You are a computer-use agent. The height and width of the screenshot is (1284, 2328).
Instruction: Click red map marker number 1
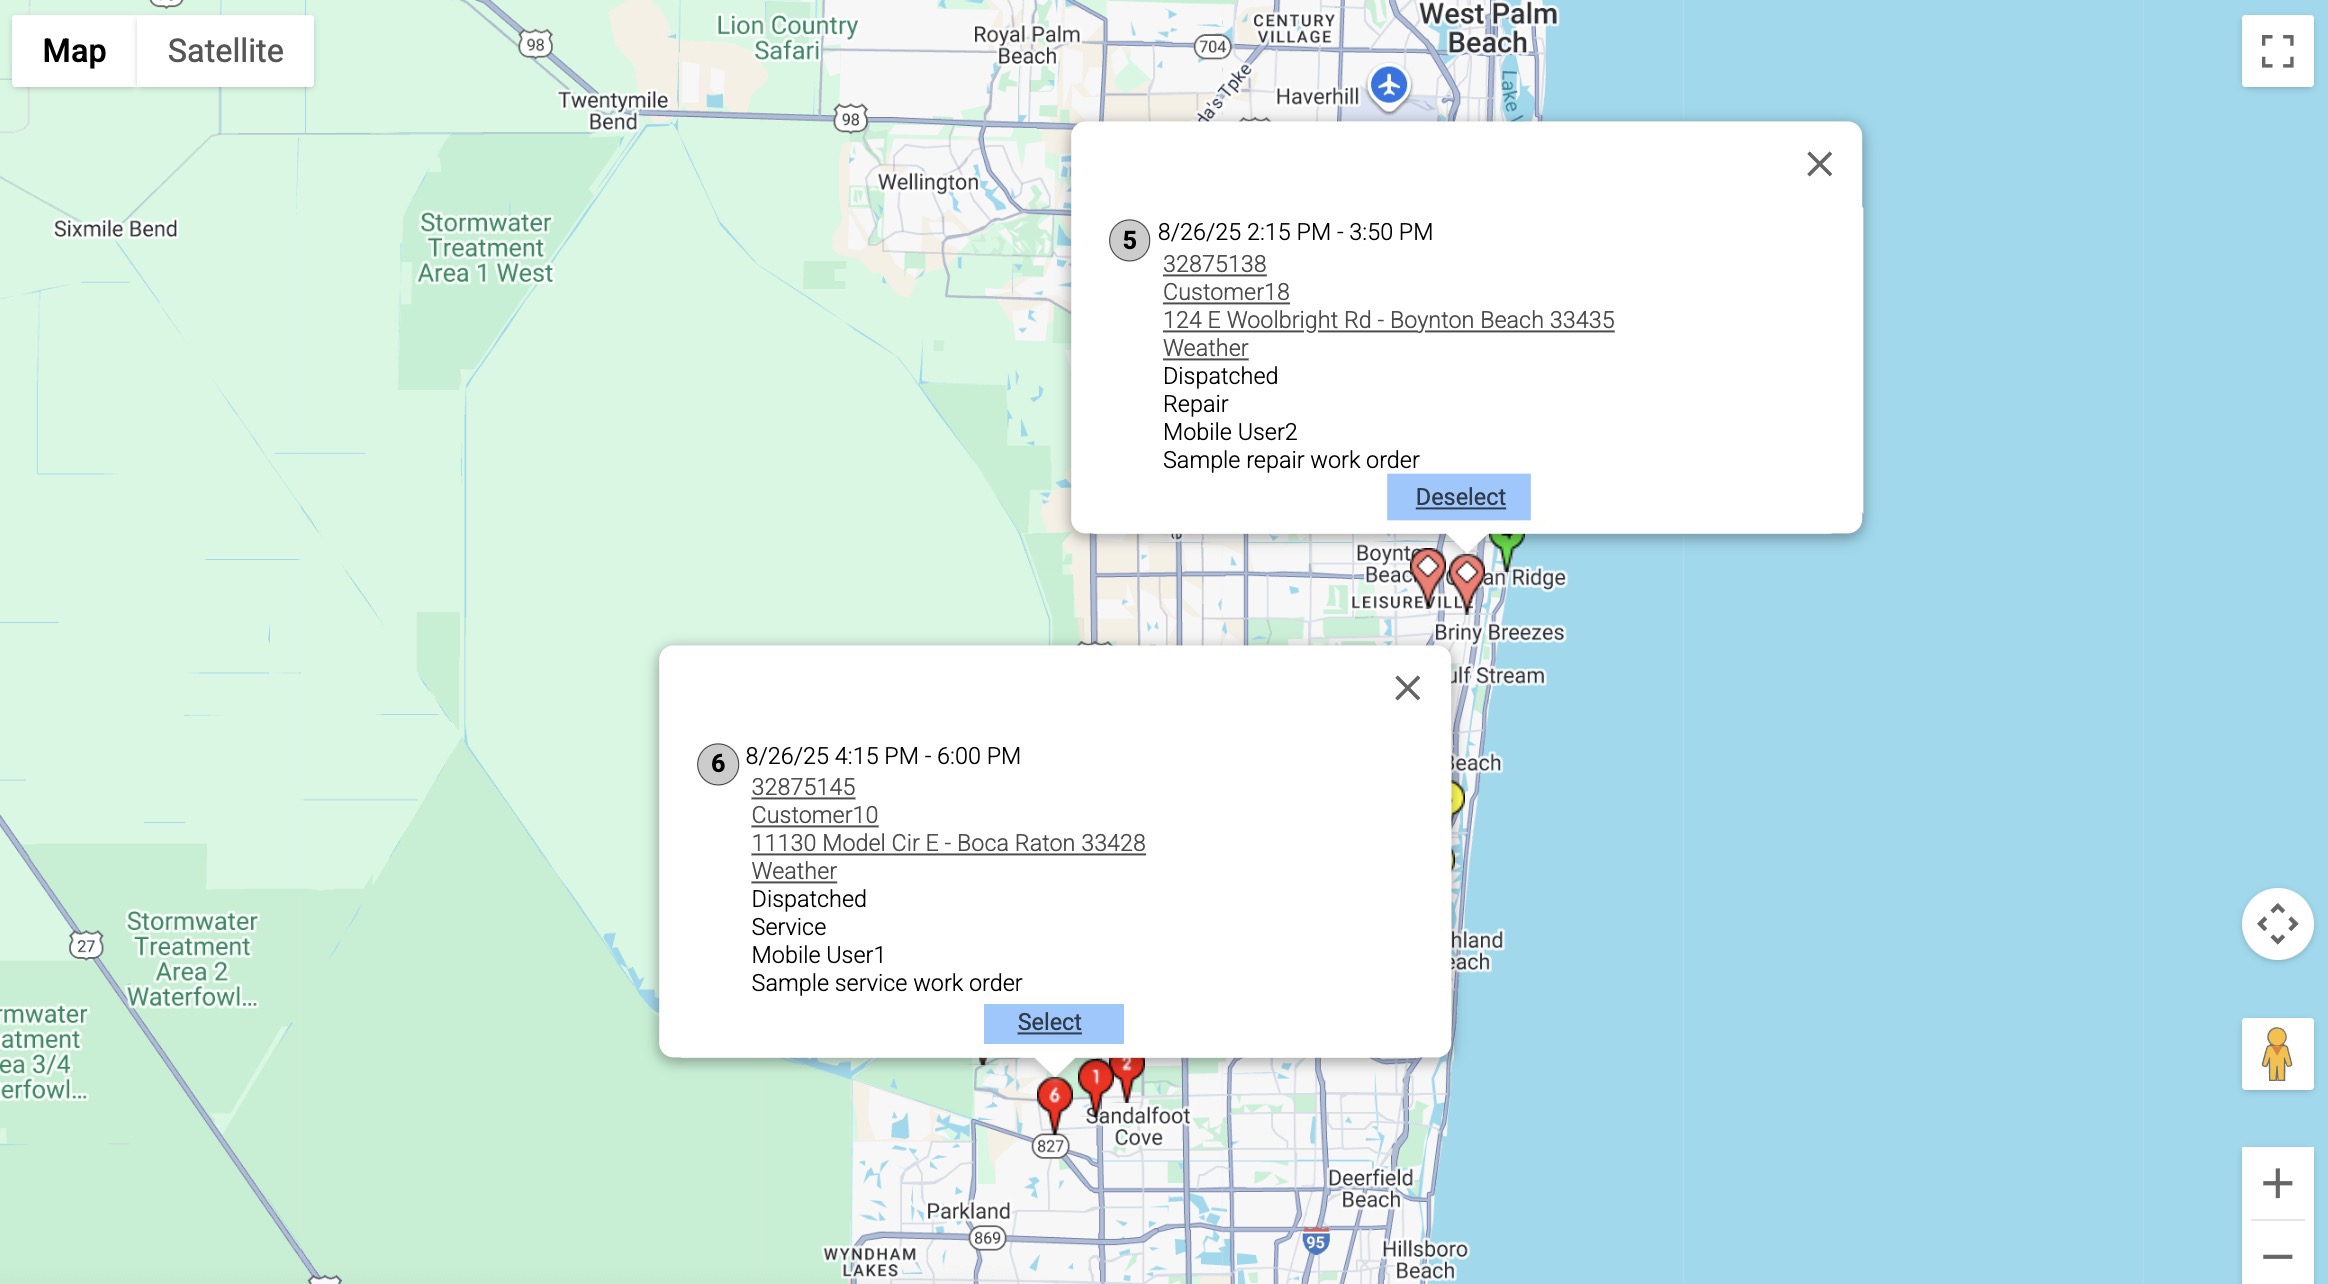tap(1095, 1080)
